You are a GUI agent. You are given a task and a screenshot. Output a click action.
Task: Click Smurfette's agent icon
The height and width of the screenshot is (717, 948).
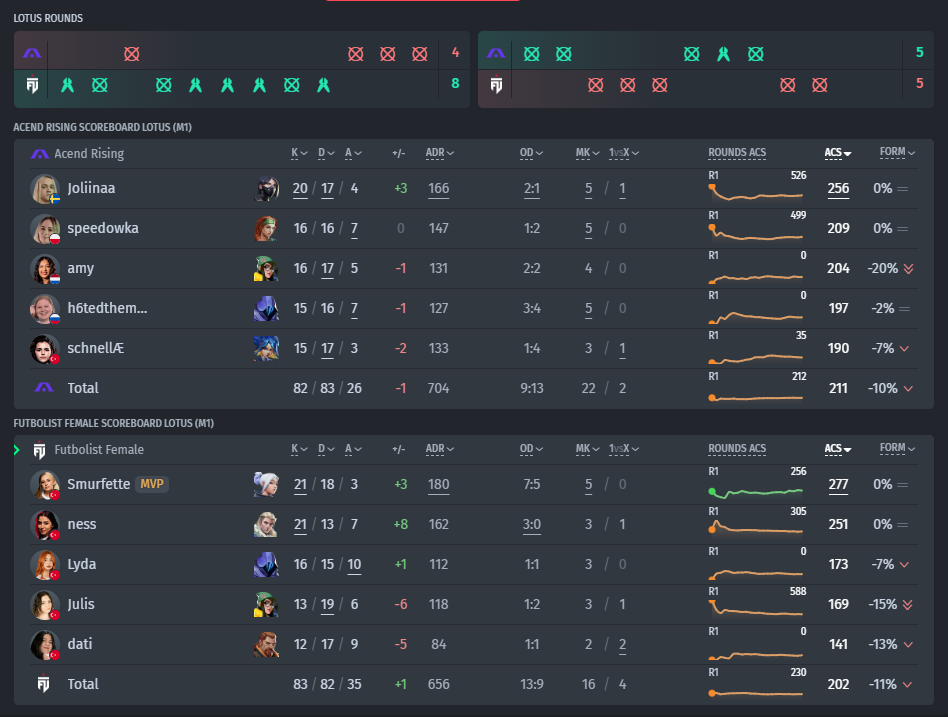click(266, 484)
